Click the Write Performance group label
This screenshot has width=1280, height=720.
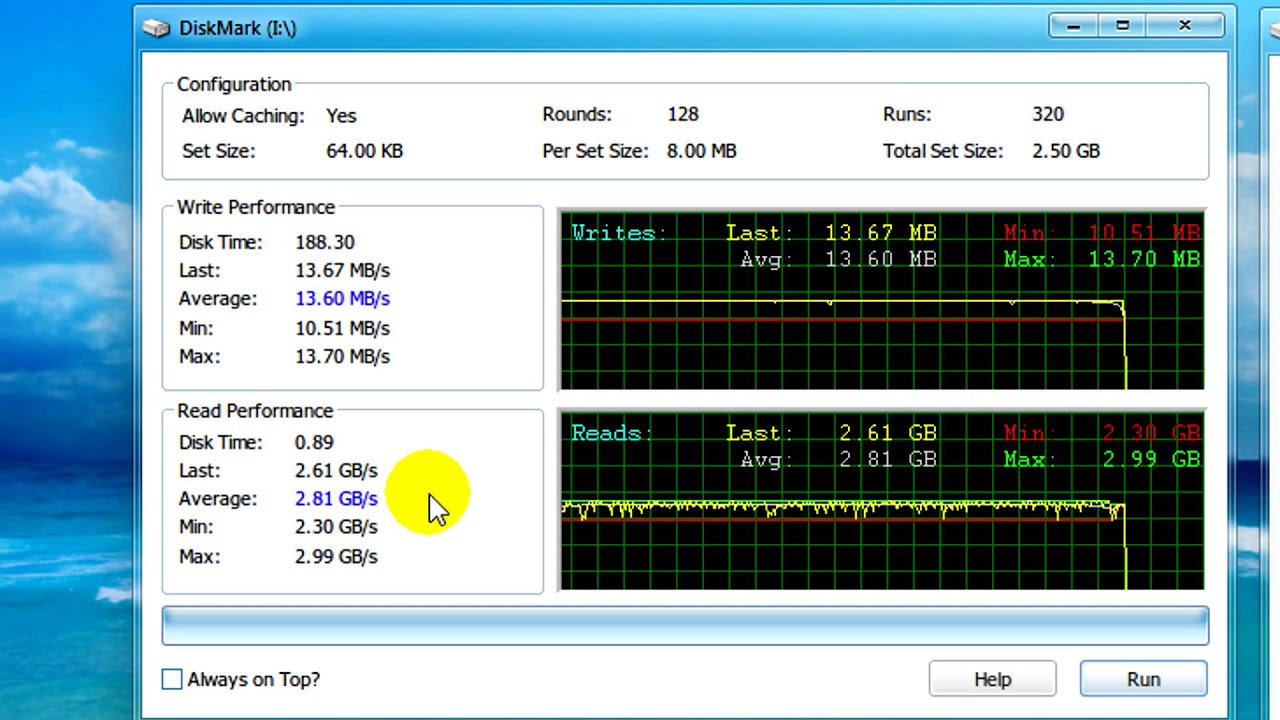pos(256,207)
